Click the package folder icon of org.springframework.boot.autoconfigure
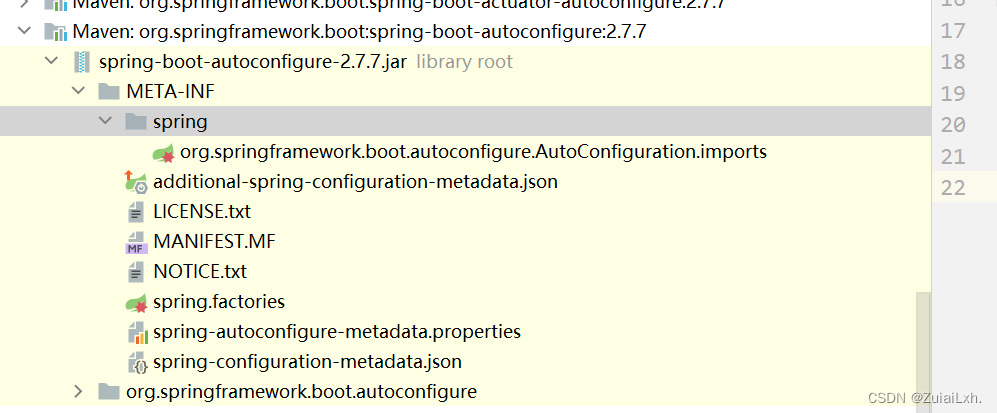Viewport: 997px width, 413px height. (109, 391)
